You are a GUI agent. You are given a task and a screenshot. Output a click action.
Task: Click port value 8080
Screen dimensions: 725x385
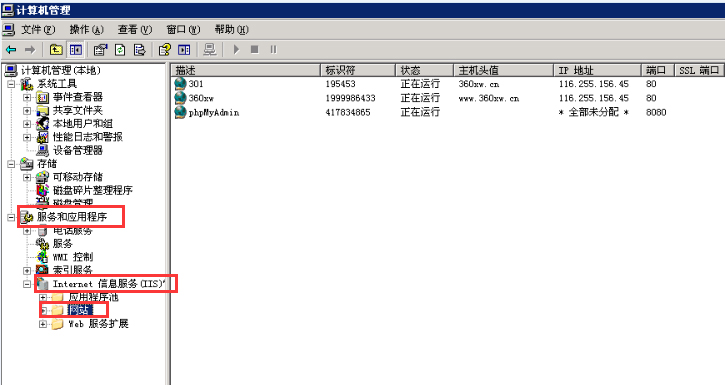tap(656, 112)
